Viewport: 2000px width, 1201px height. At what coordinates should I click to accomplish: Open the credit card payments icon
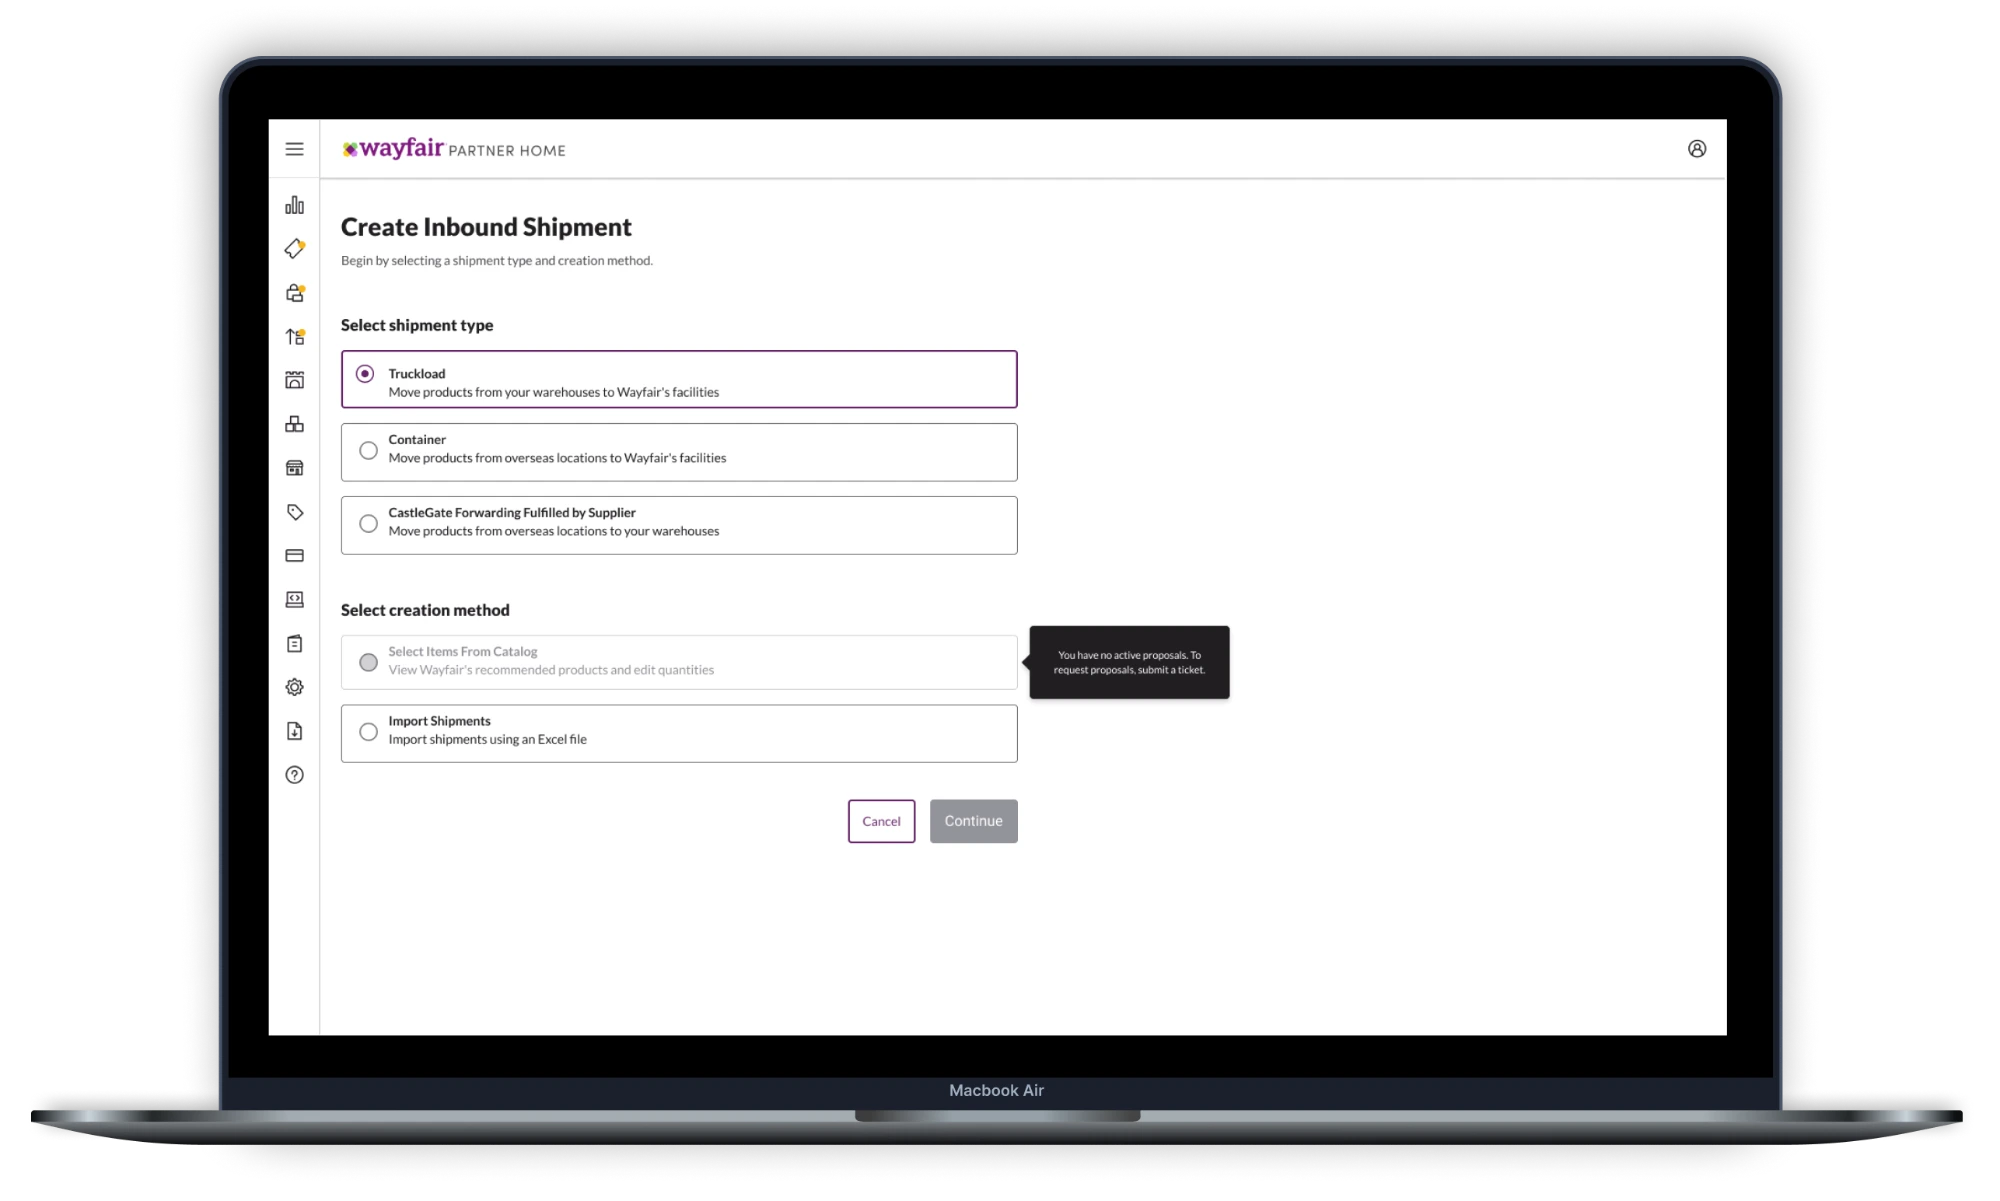tap(294, 556)
